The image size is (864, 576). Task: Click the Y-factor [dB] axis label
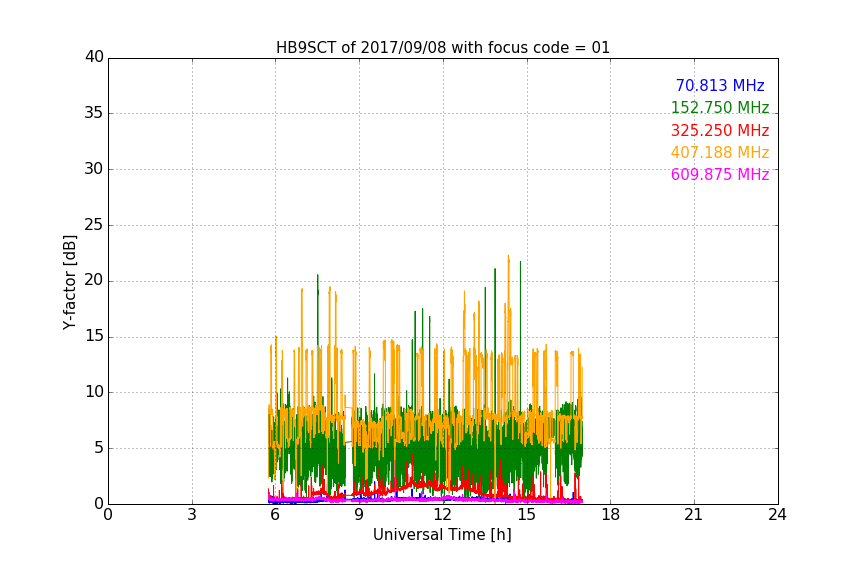click(x=69, y=282)
